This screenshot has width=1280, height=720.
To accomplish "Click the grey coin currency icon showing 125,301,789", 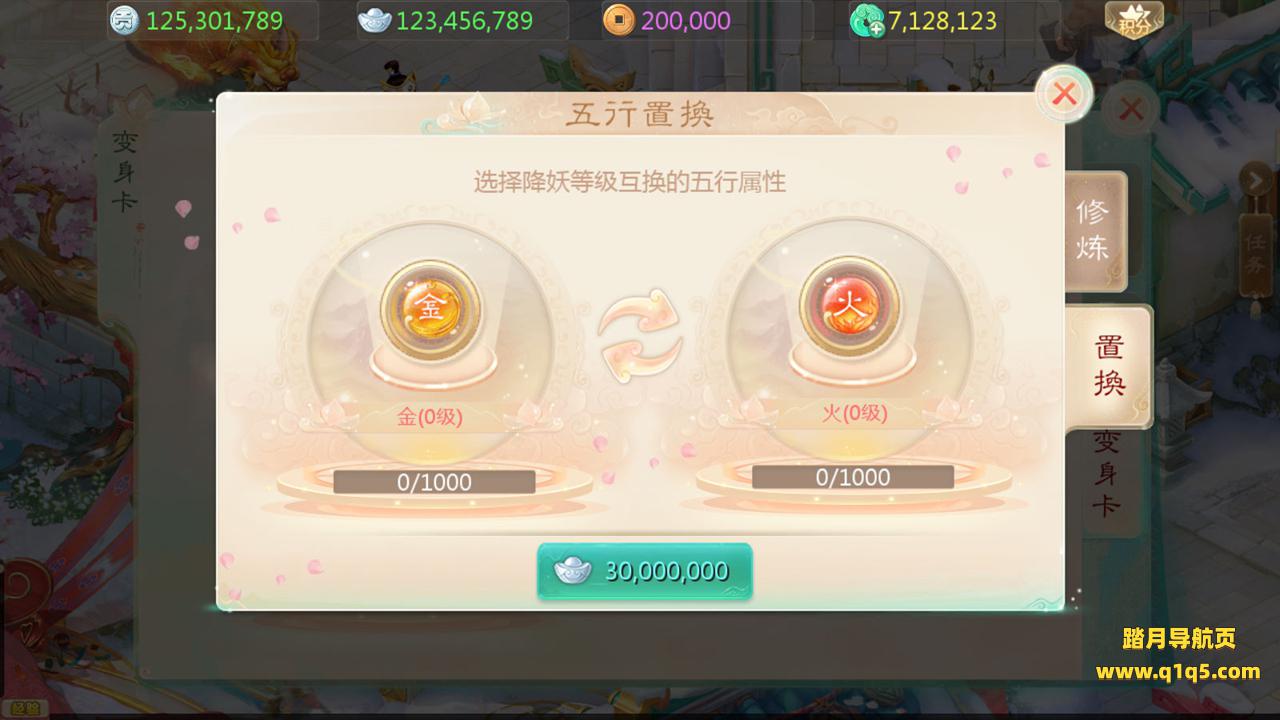I will (x=124, y=20).
